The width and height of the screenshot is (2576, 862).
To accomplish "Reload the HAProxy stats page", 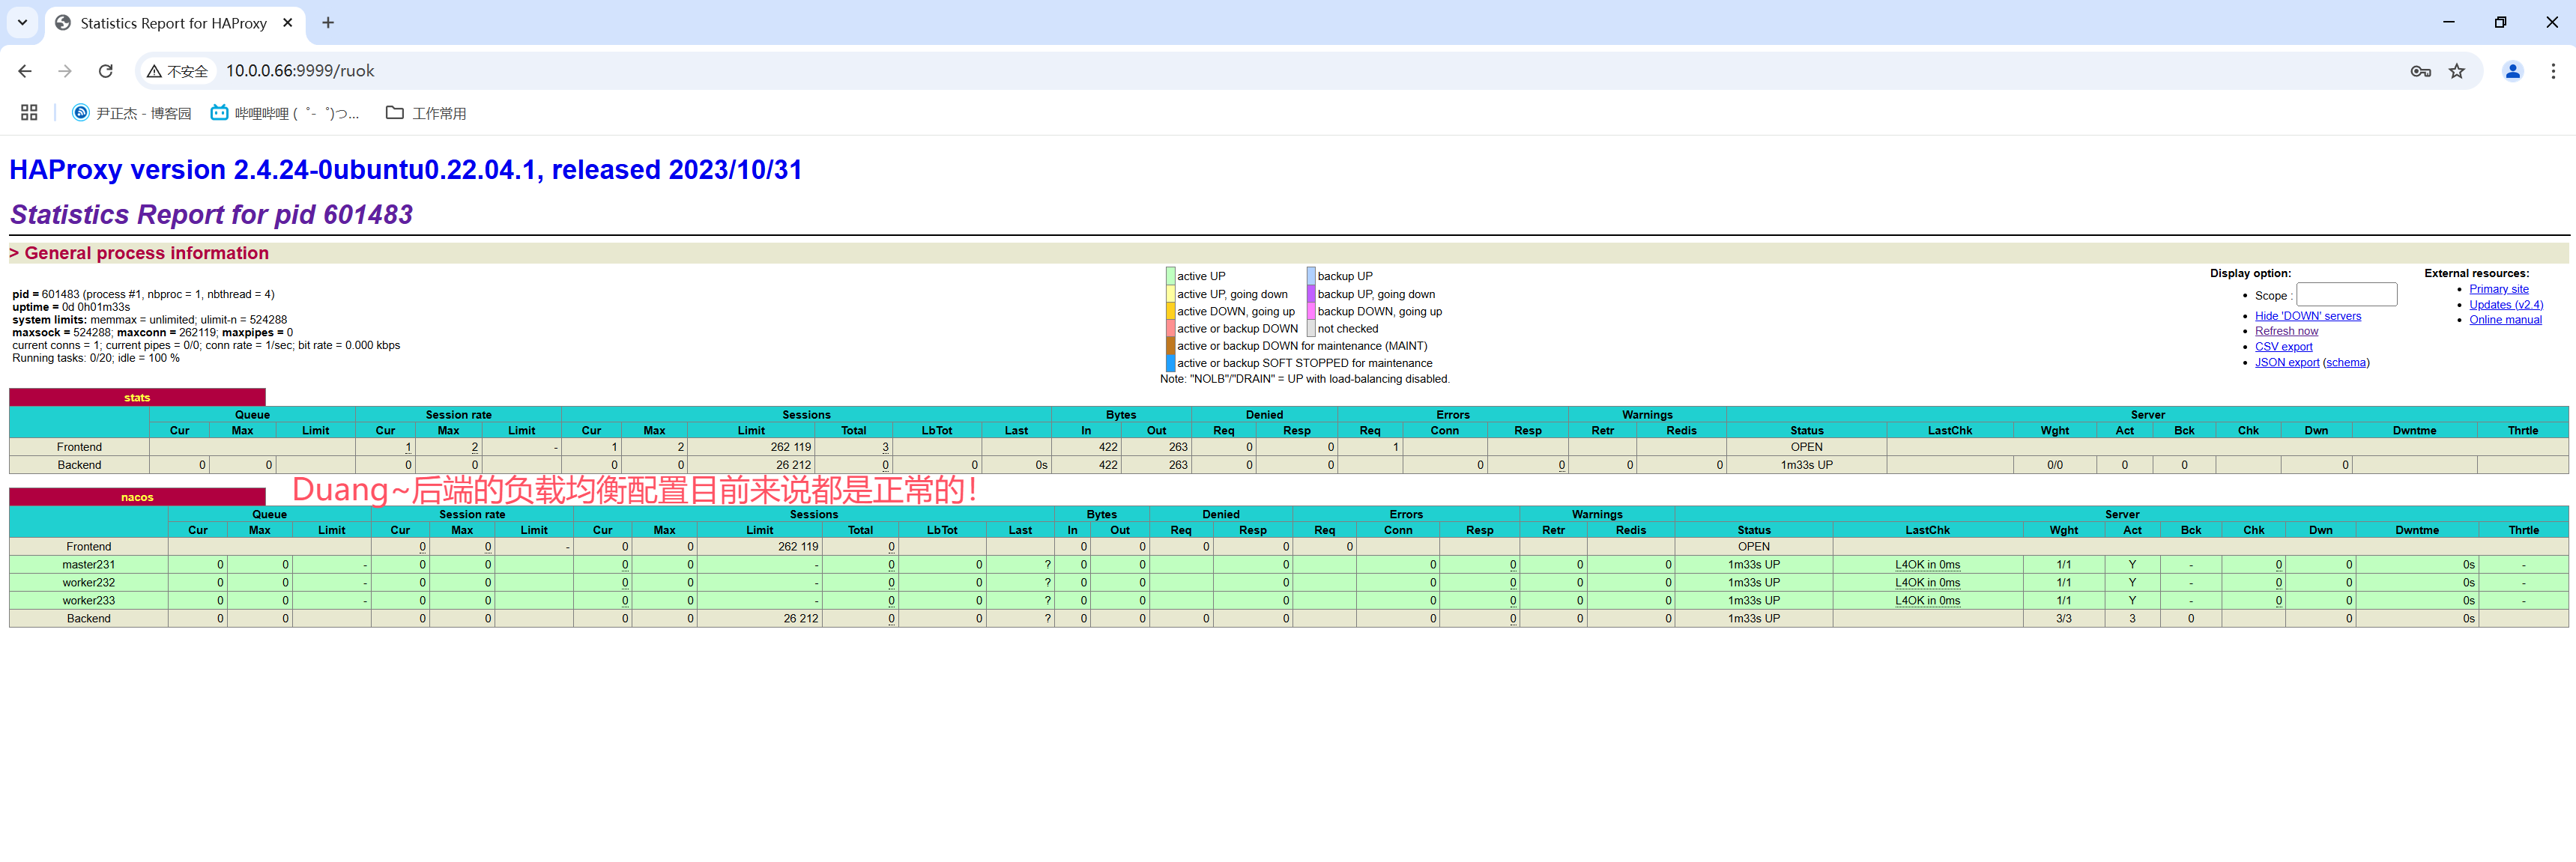I will [x=106, y=71].
